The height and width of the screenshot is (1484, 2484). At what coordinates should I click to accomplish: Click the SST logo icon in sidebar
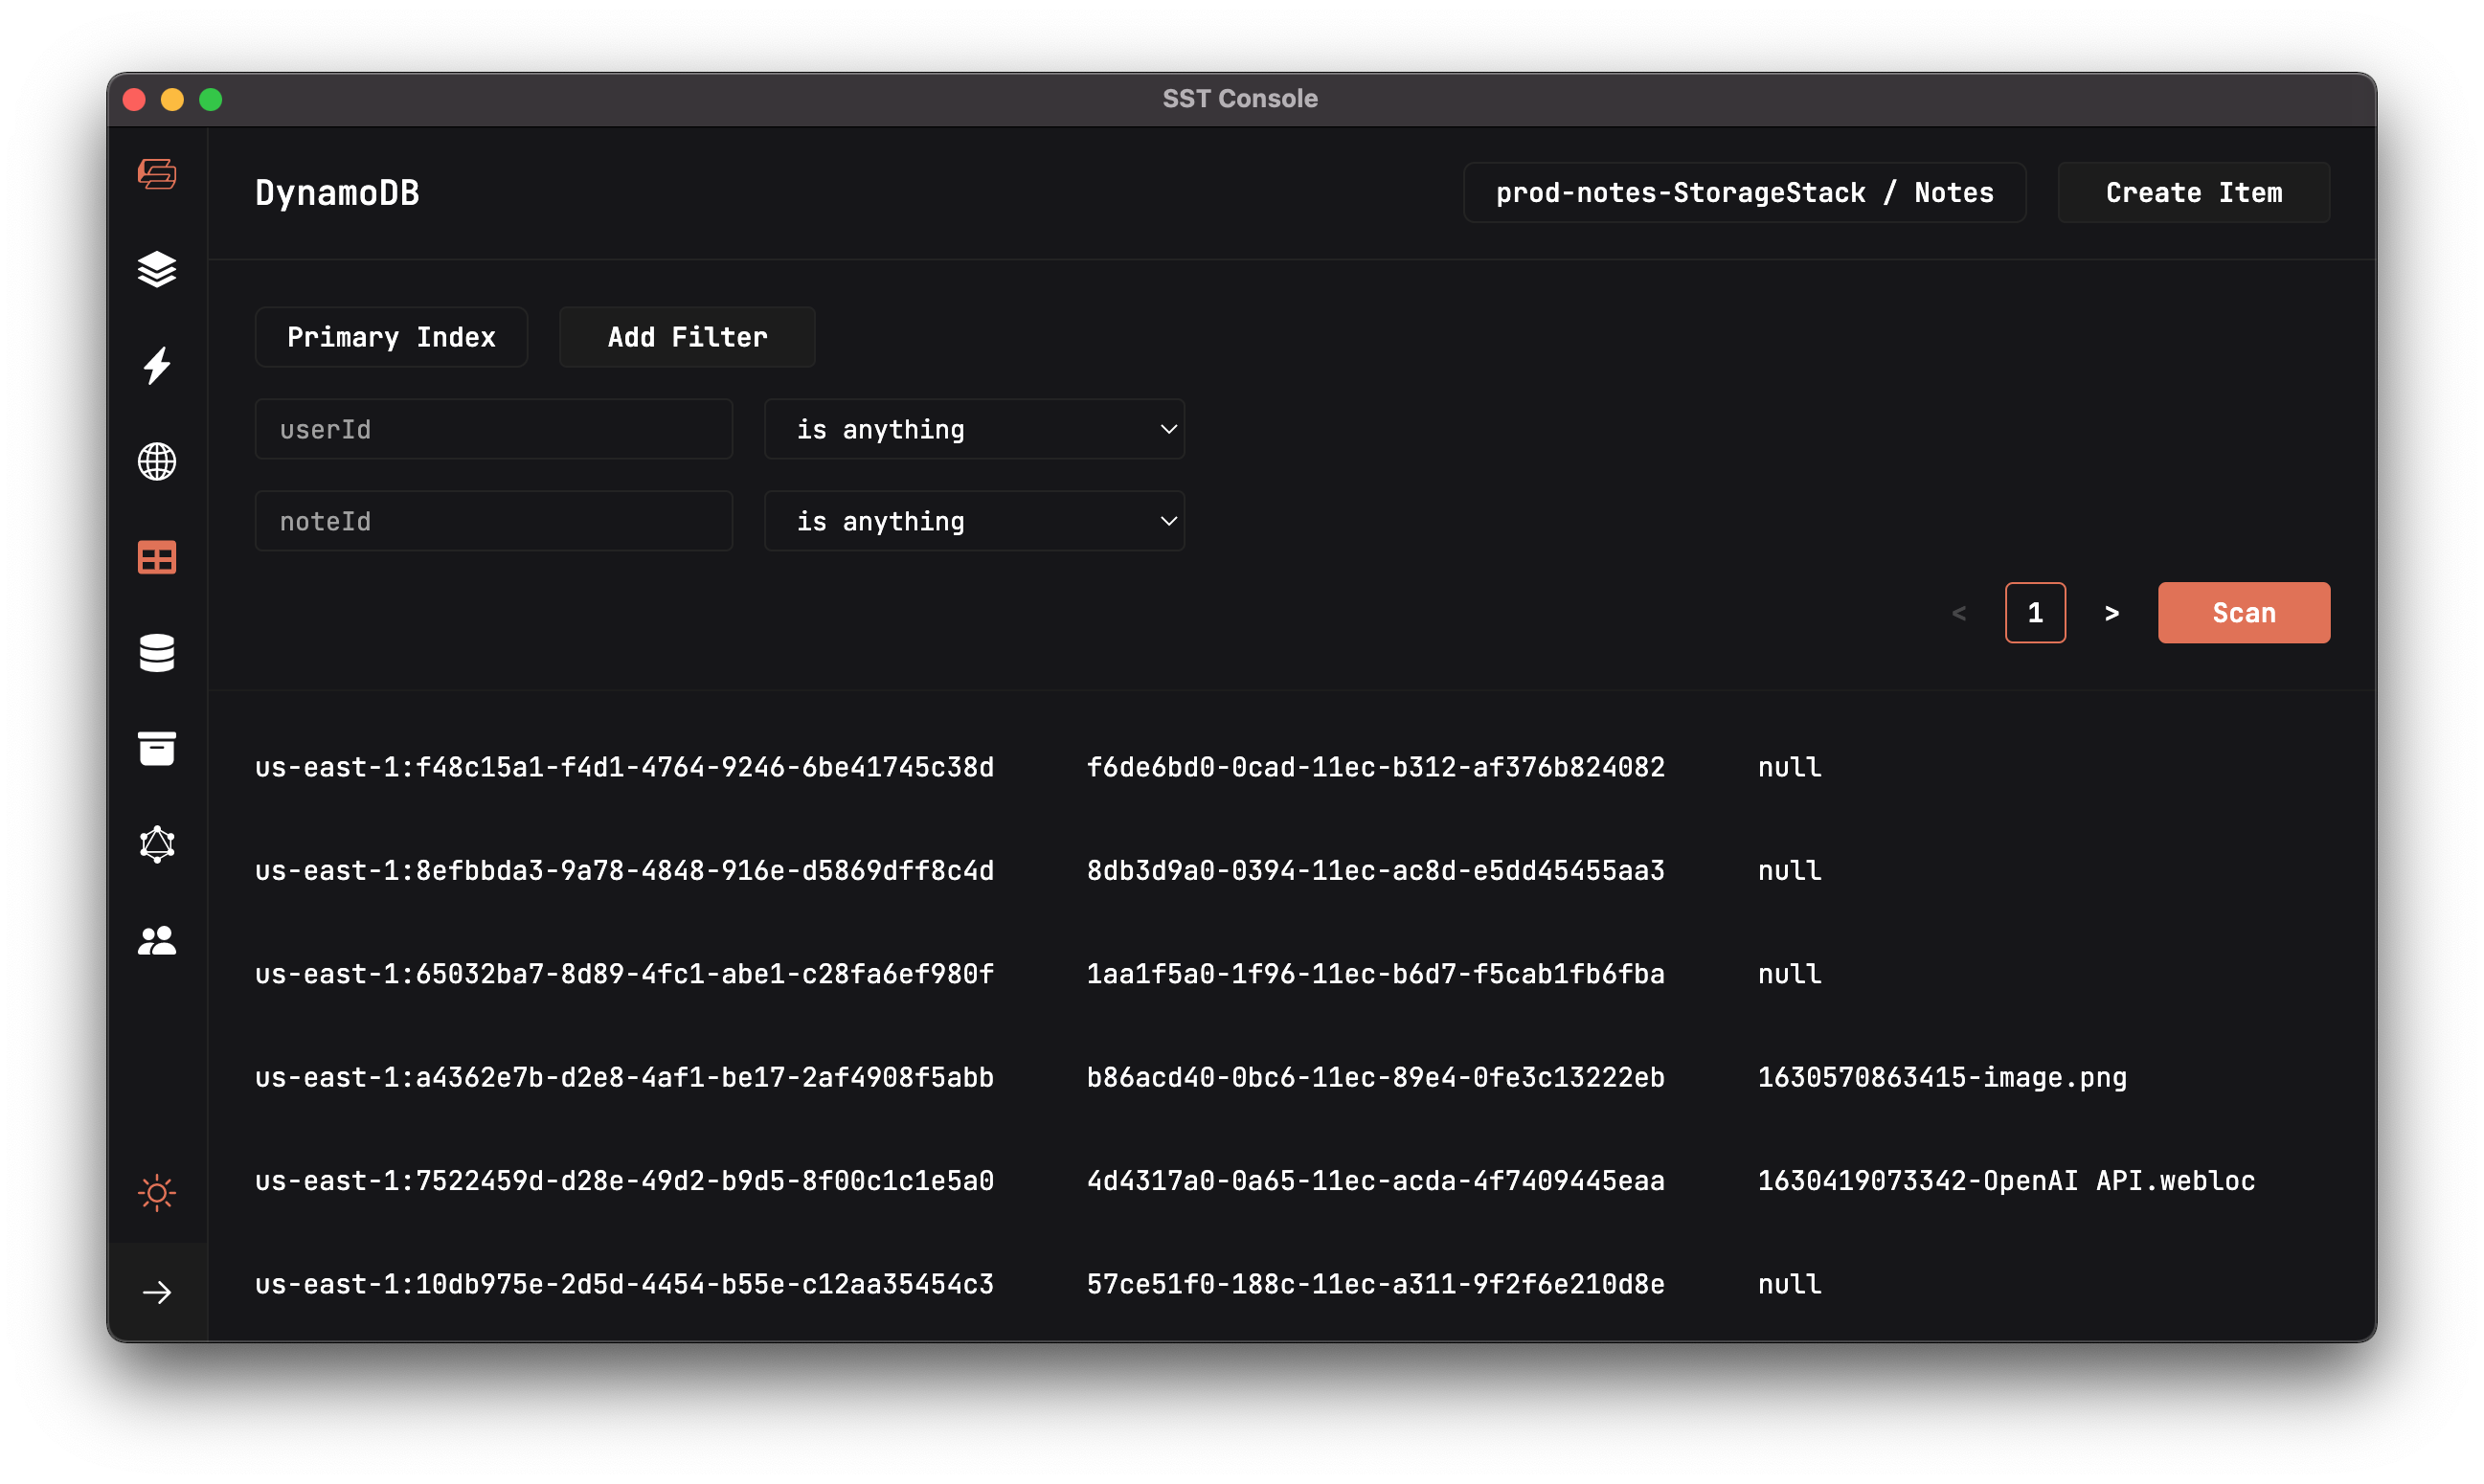click(157, 174)
